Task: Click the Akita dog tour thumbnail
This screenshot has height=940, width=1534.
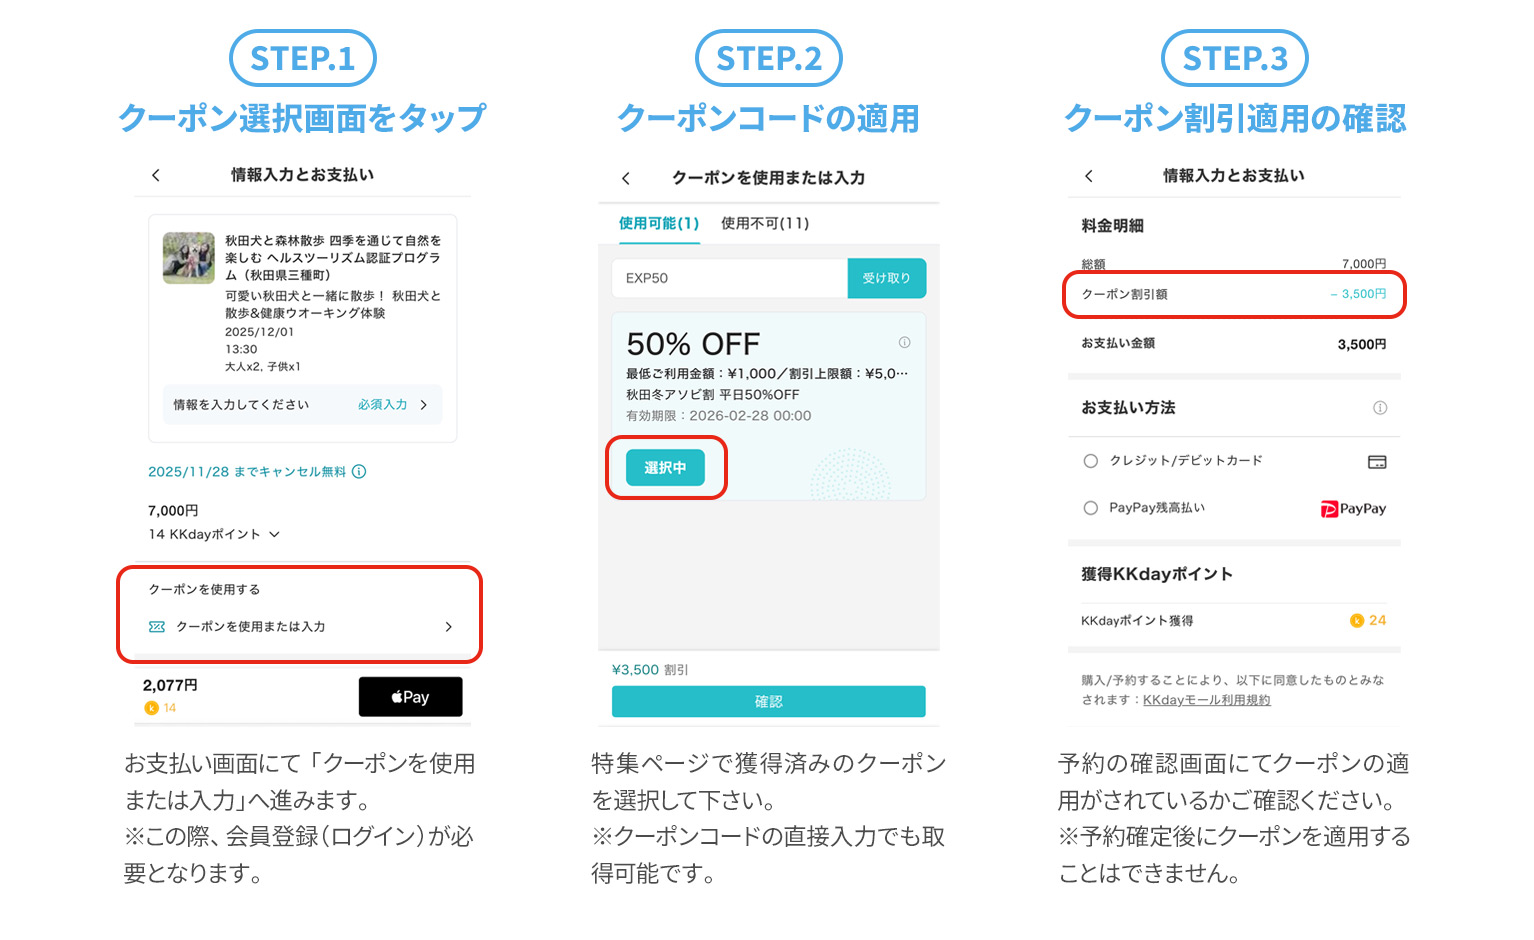Action: click(189, 258)
